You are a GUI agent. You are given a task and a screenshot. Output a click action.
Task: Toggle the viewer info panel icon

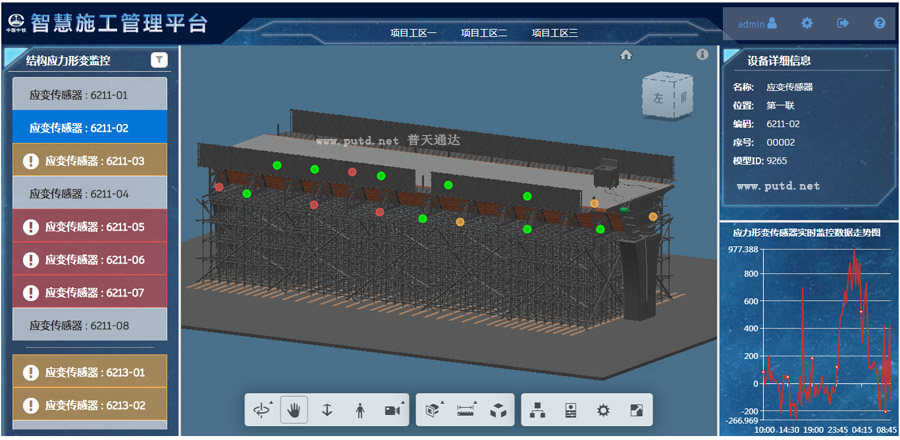pyautogui.click(x=702, y=55)
